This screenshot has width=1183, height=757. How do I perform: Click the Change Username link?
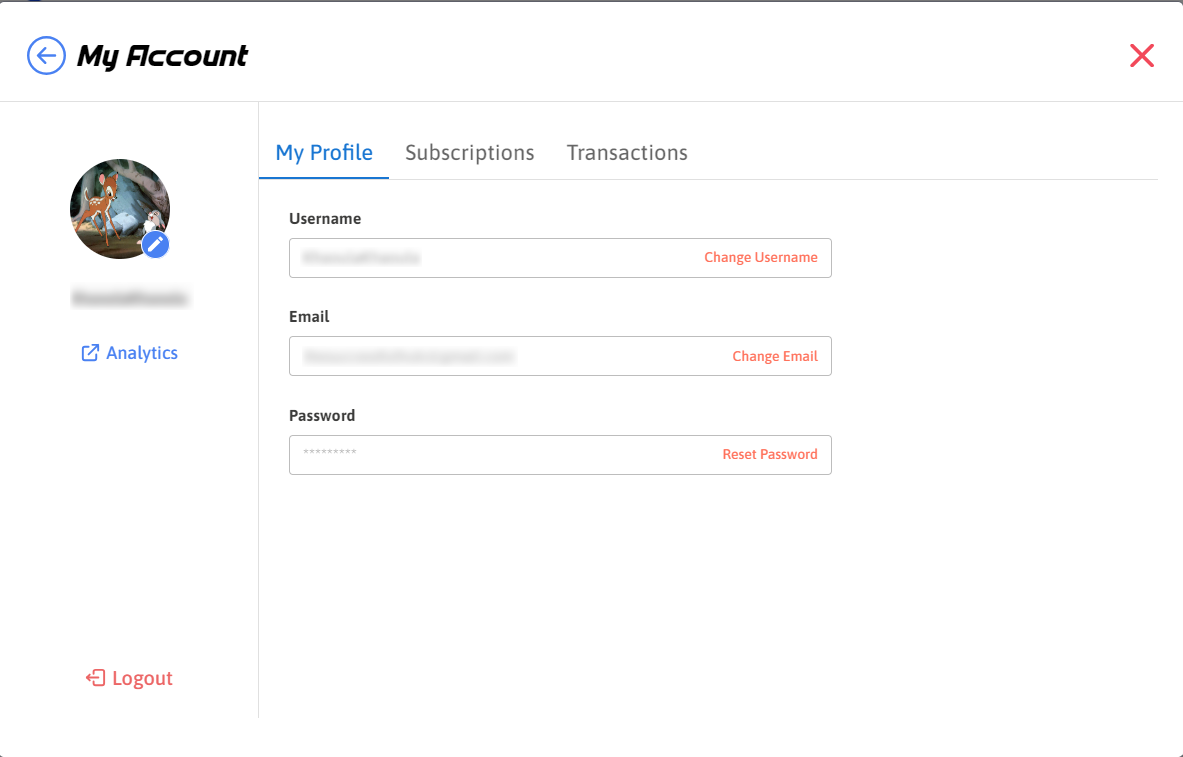click(761, 258)
